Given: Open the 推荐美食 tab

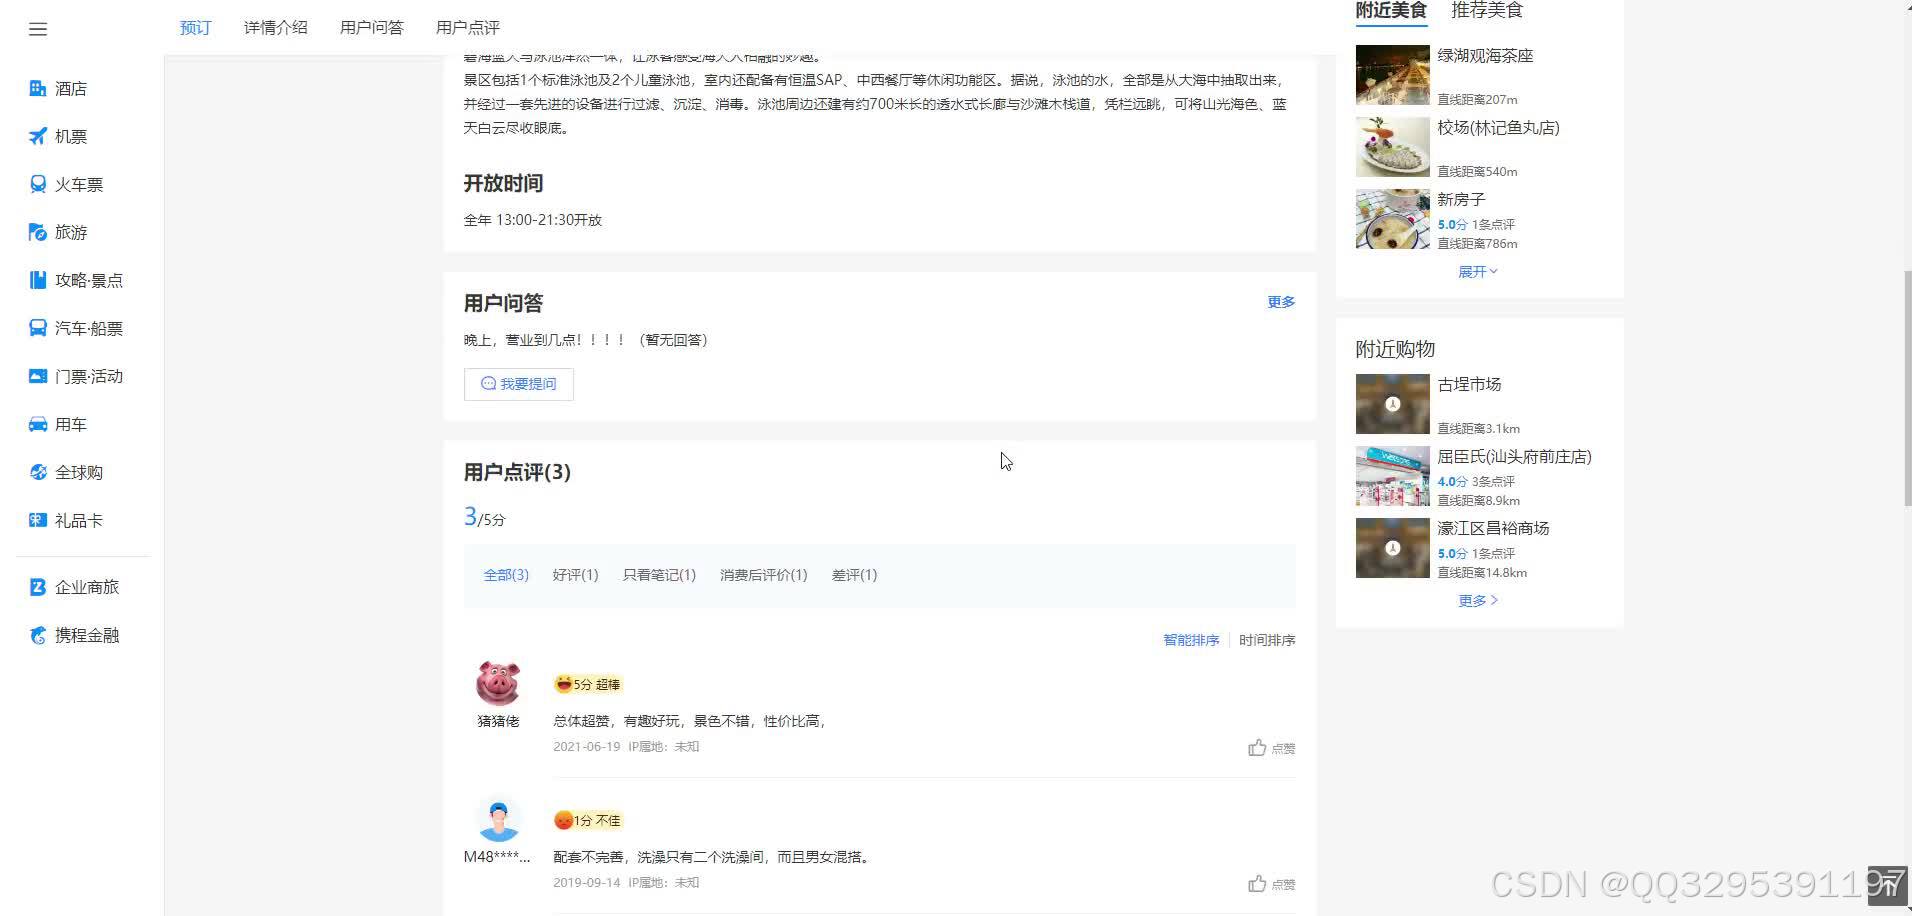Looking at the screenshot, I should pyautogui.click(x=1487, y=10).
